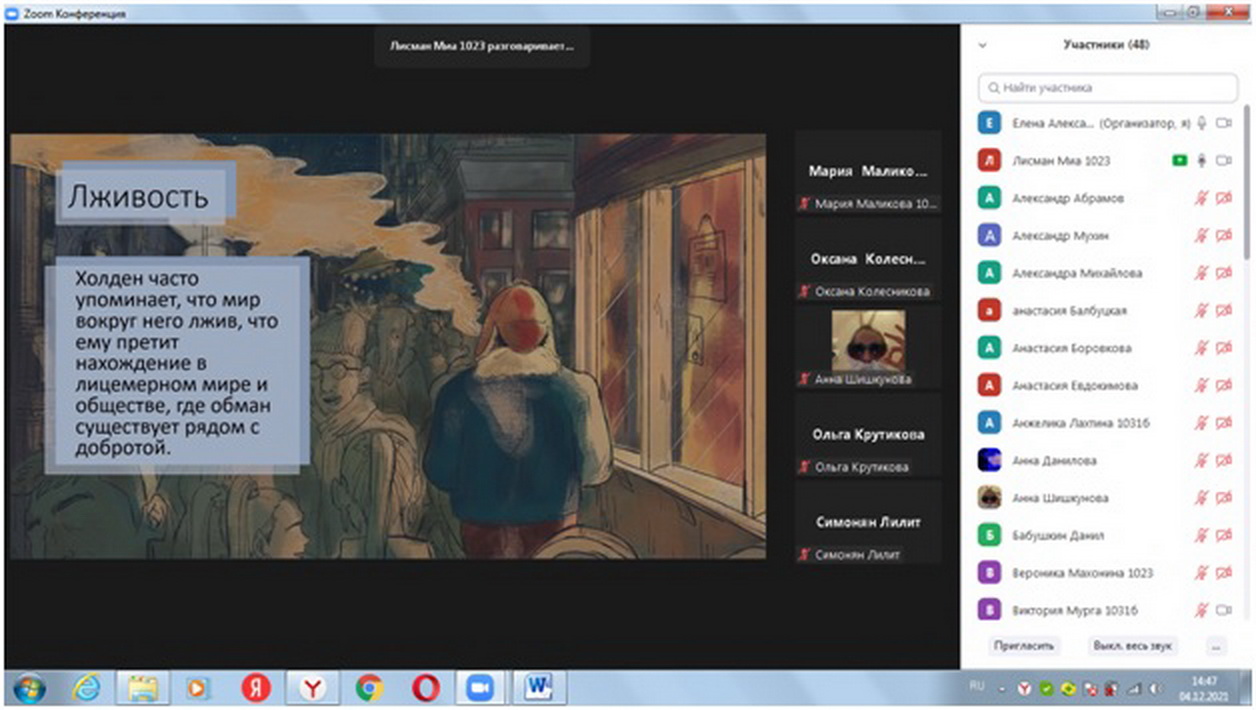
Task: Click the camera-off icon for Анастасия Боровкова
Action: click(x=1222, y=348)
